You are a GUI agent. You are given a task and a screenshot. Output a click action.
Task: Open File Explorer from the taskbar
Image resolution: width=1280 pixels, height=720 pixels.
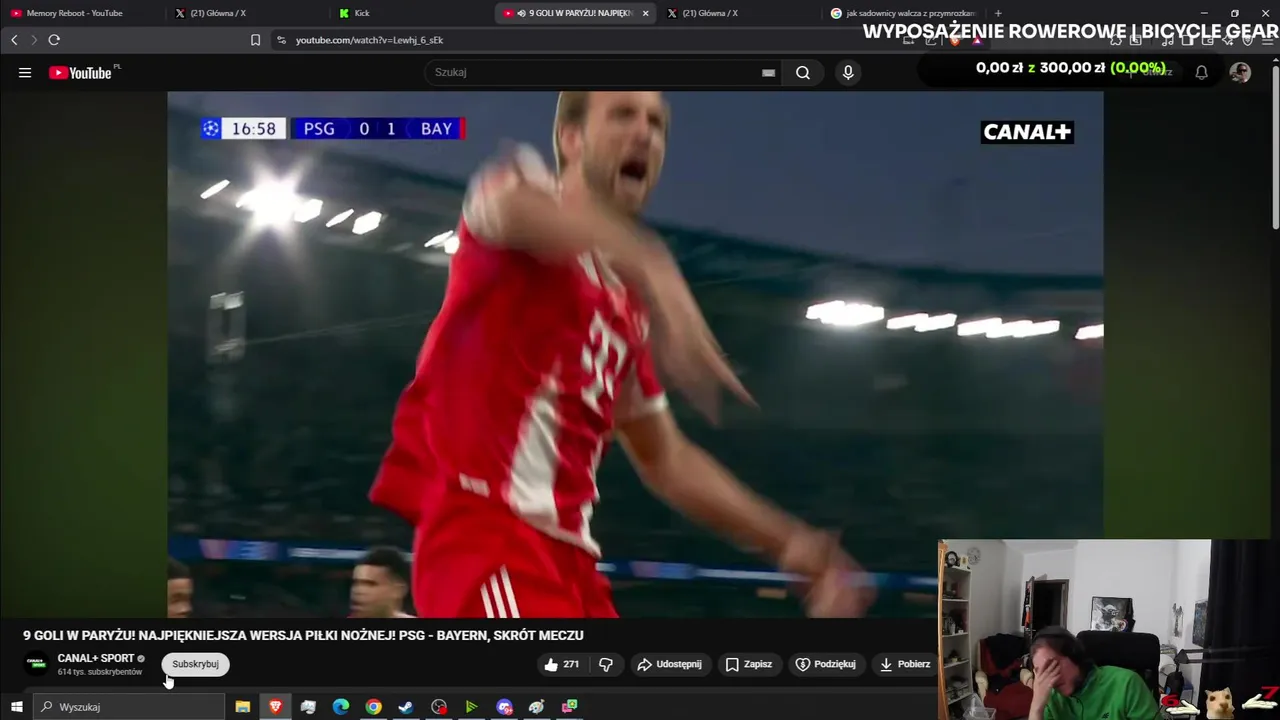(x=242, y=707)
